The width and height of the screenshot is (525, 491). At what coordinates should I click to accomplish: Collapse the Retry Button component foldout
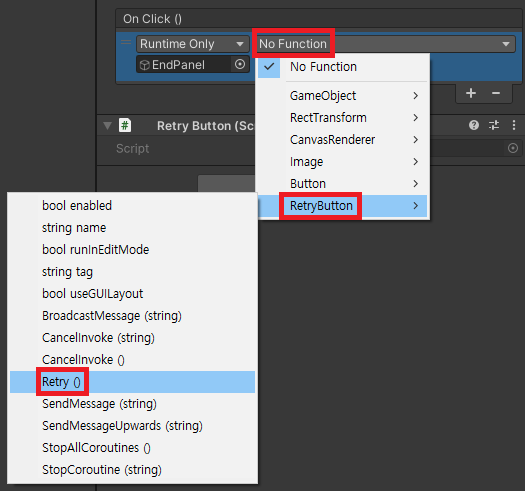[107, 126]
